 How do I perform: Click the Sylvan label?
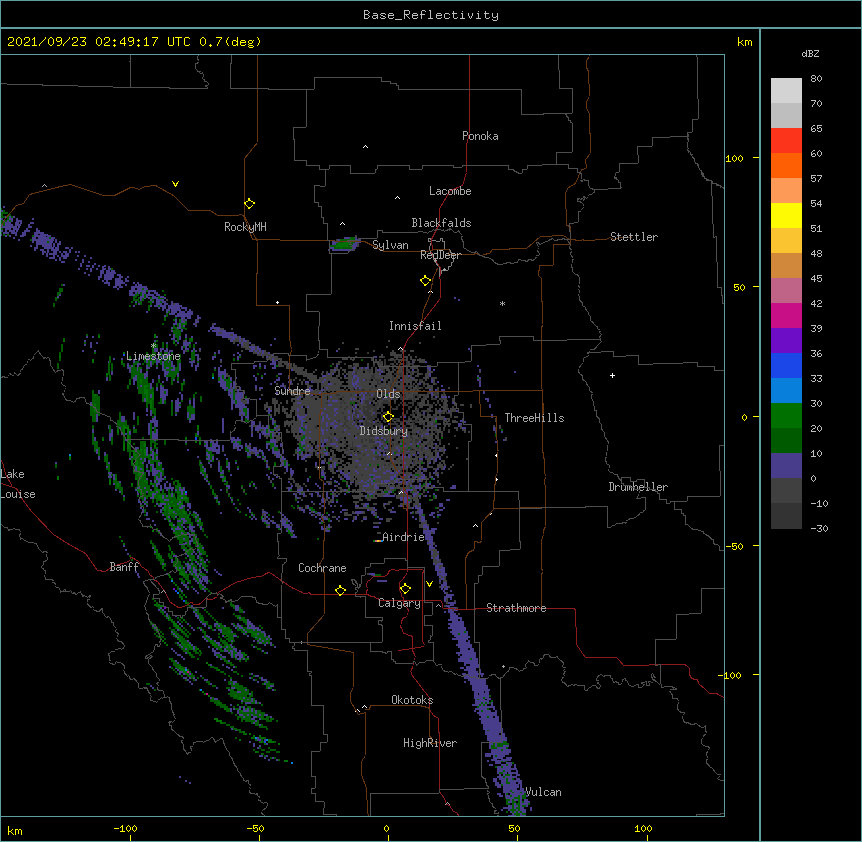click(x=390, y=245)
